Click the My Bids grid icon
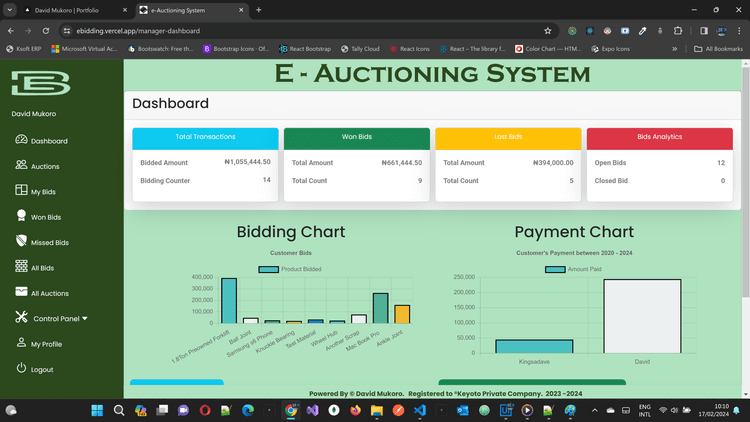 (x=21, y=190)
